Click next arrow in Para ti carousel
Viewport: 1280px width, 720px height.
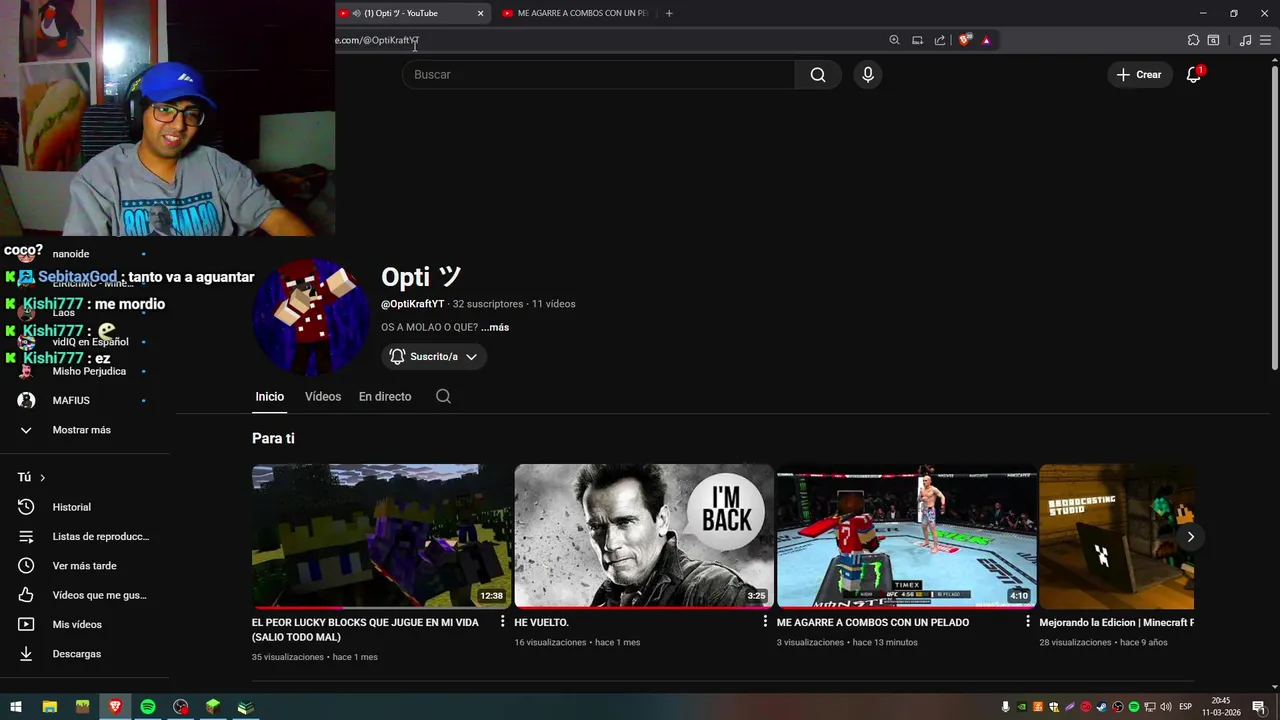(x=1190, y=537)
